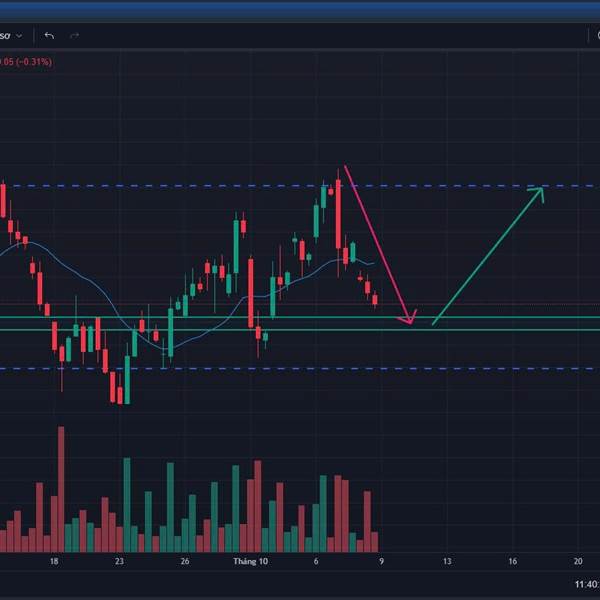The width and height of the screenshot is (600, 600).
Task: Click the "18" date label on the time axis
Action: click(x=54, y=561)
